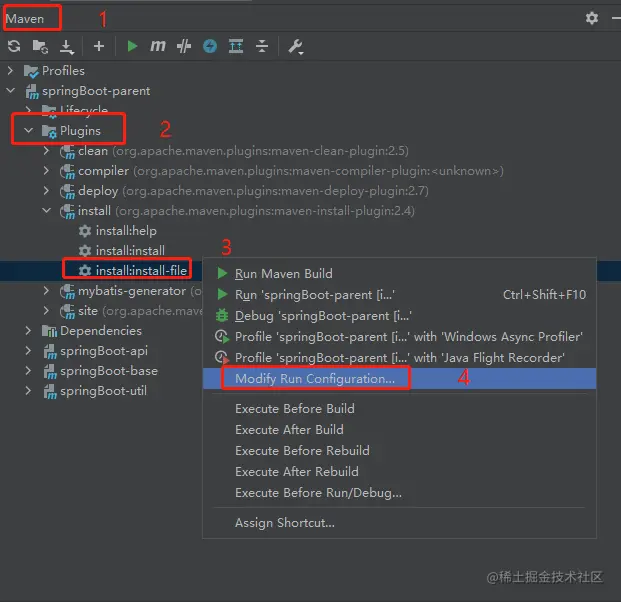Click the springBoot-api module icon
Image resolution: width=621 pixels, height=602 pixels.
click(x=50, y=352)
